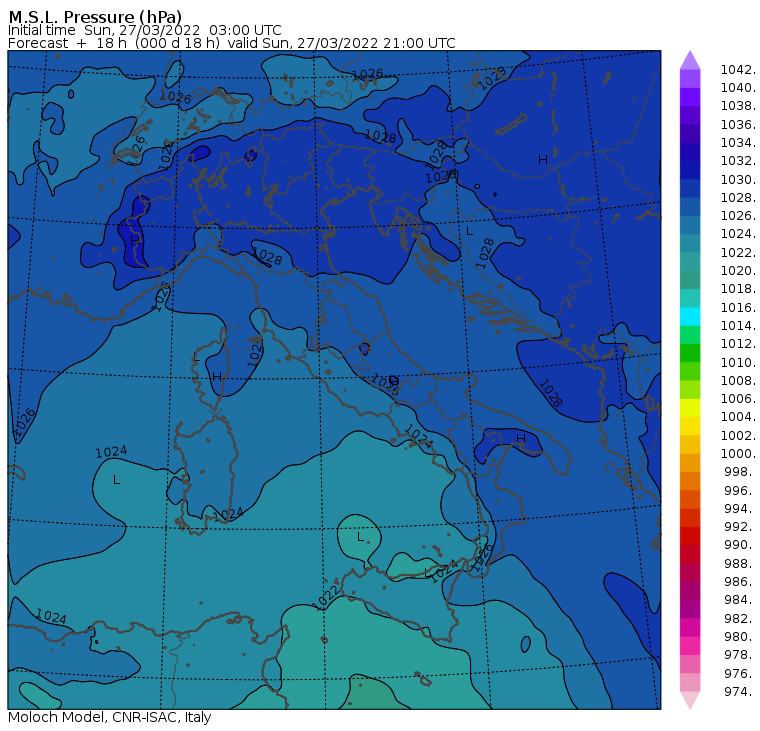Click the legend label '1030.'
Viewport: 760px width, 731px height.
[738, 179]
